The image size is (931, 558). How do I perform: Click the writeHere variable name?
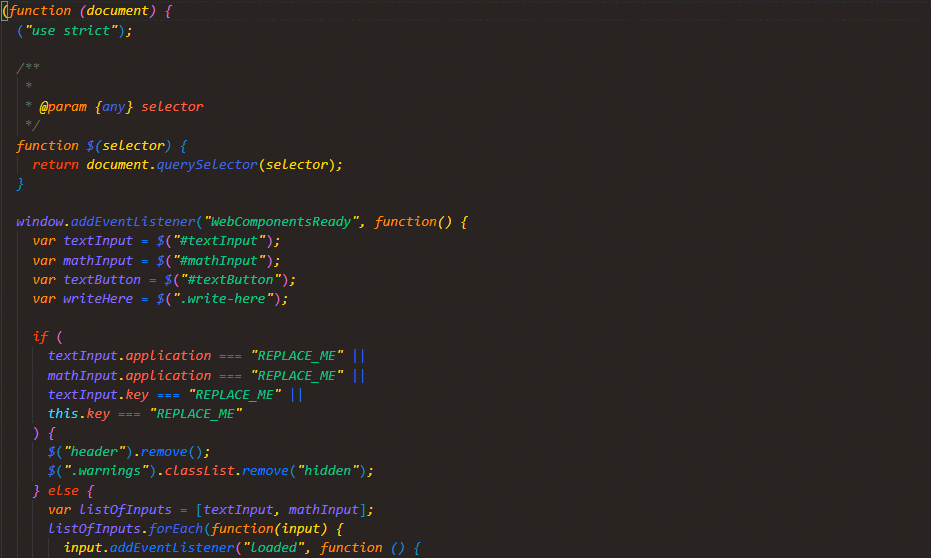click(98, 299)
